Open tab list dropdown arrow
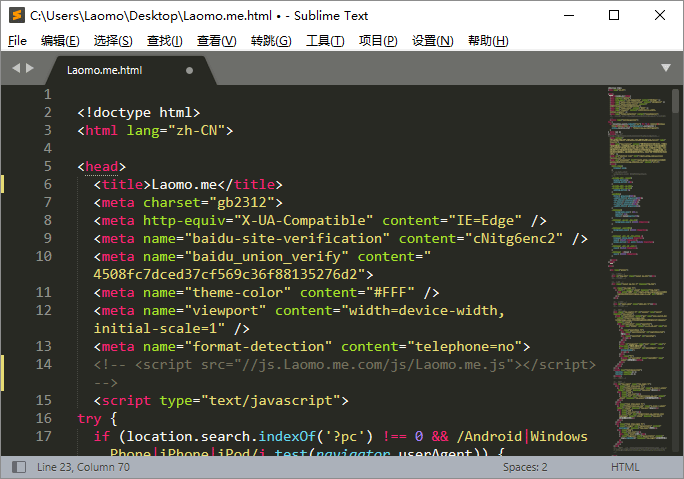This screenshot has width=684, height=479. (666, 68)
